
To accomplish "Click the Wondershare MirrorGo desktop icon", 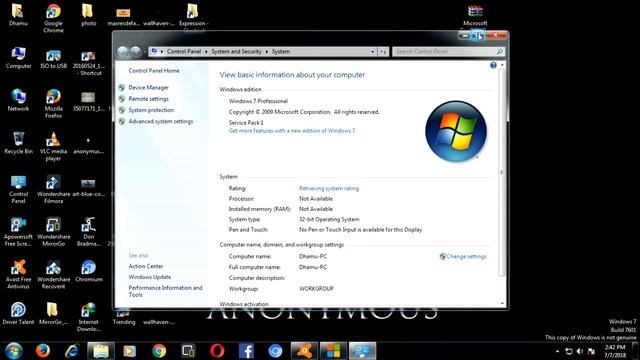I will (x=53, y=232).
